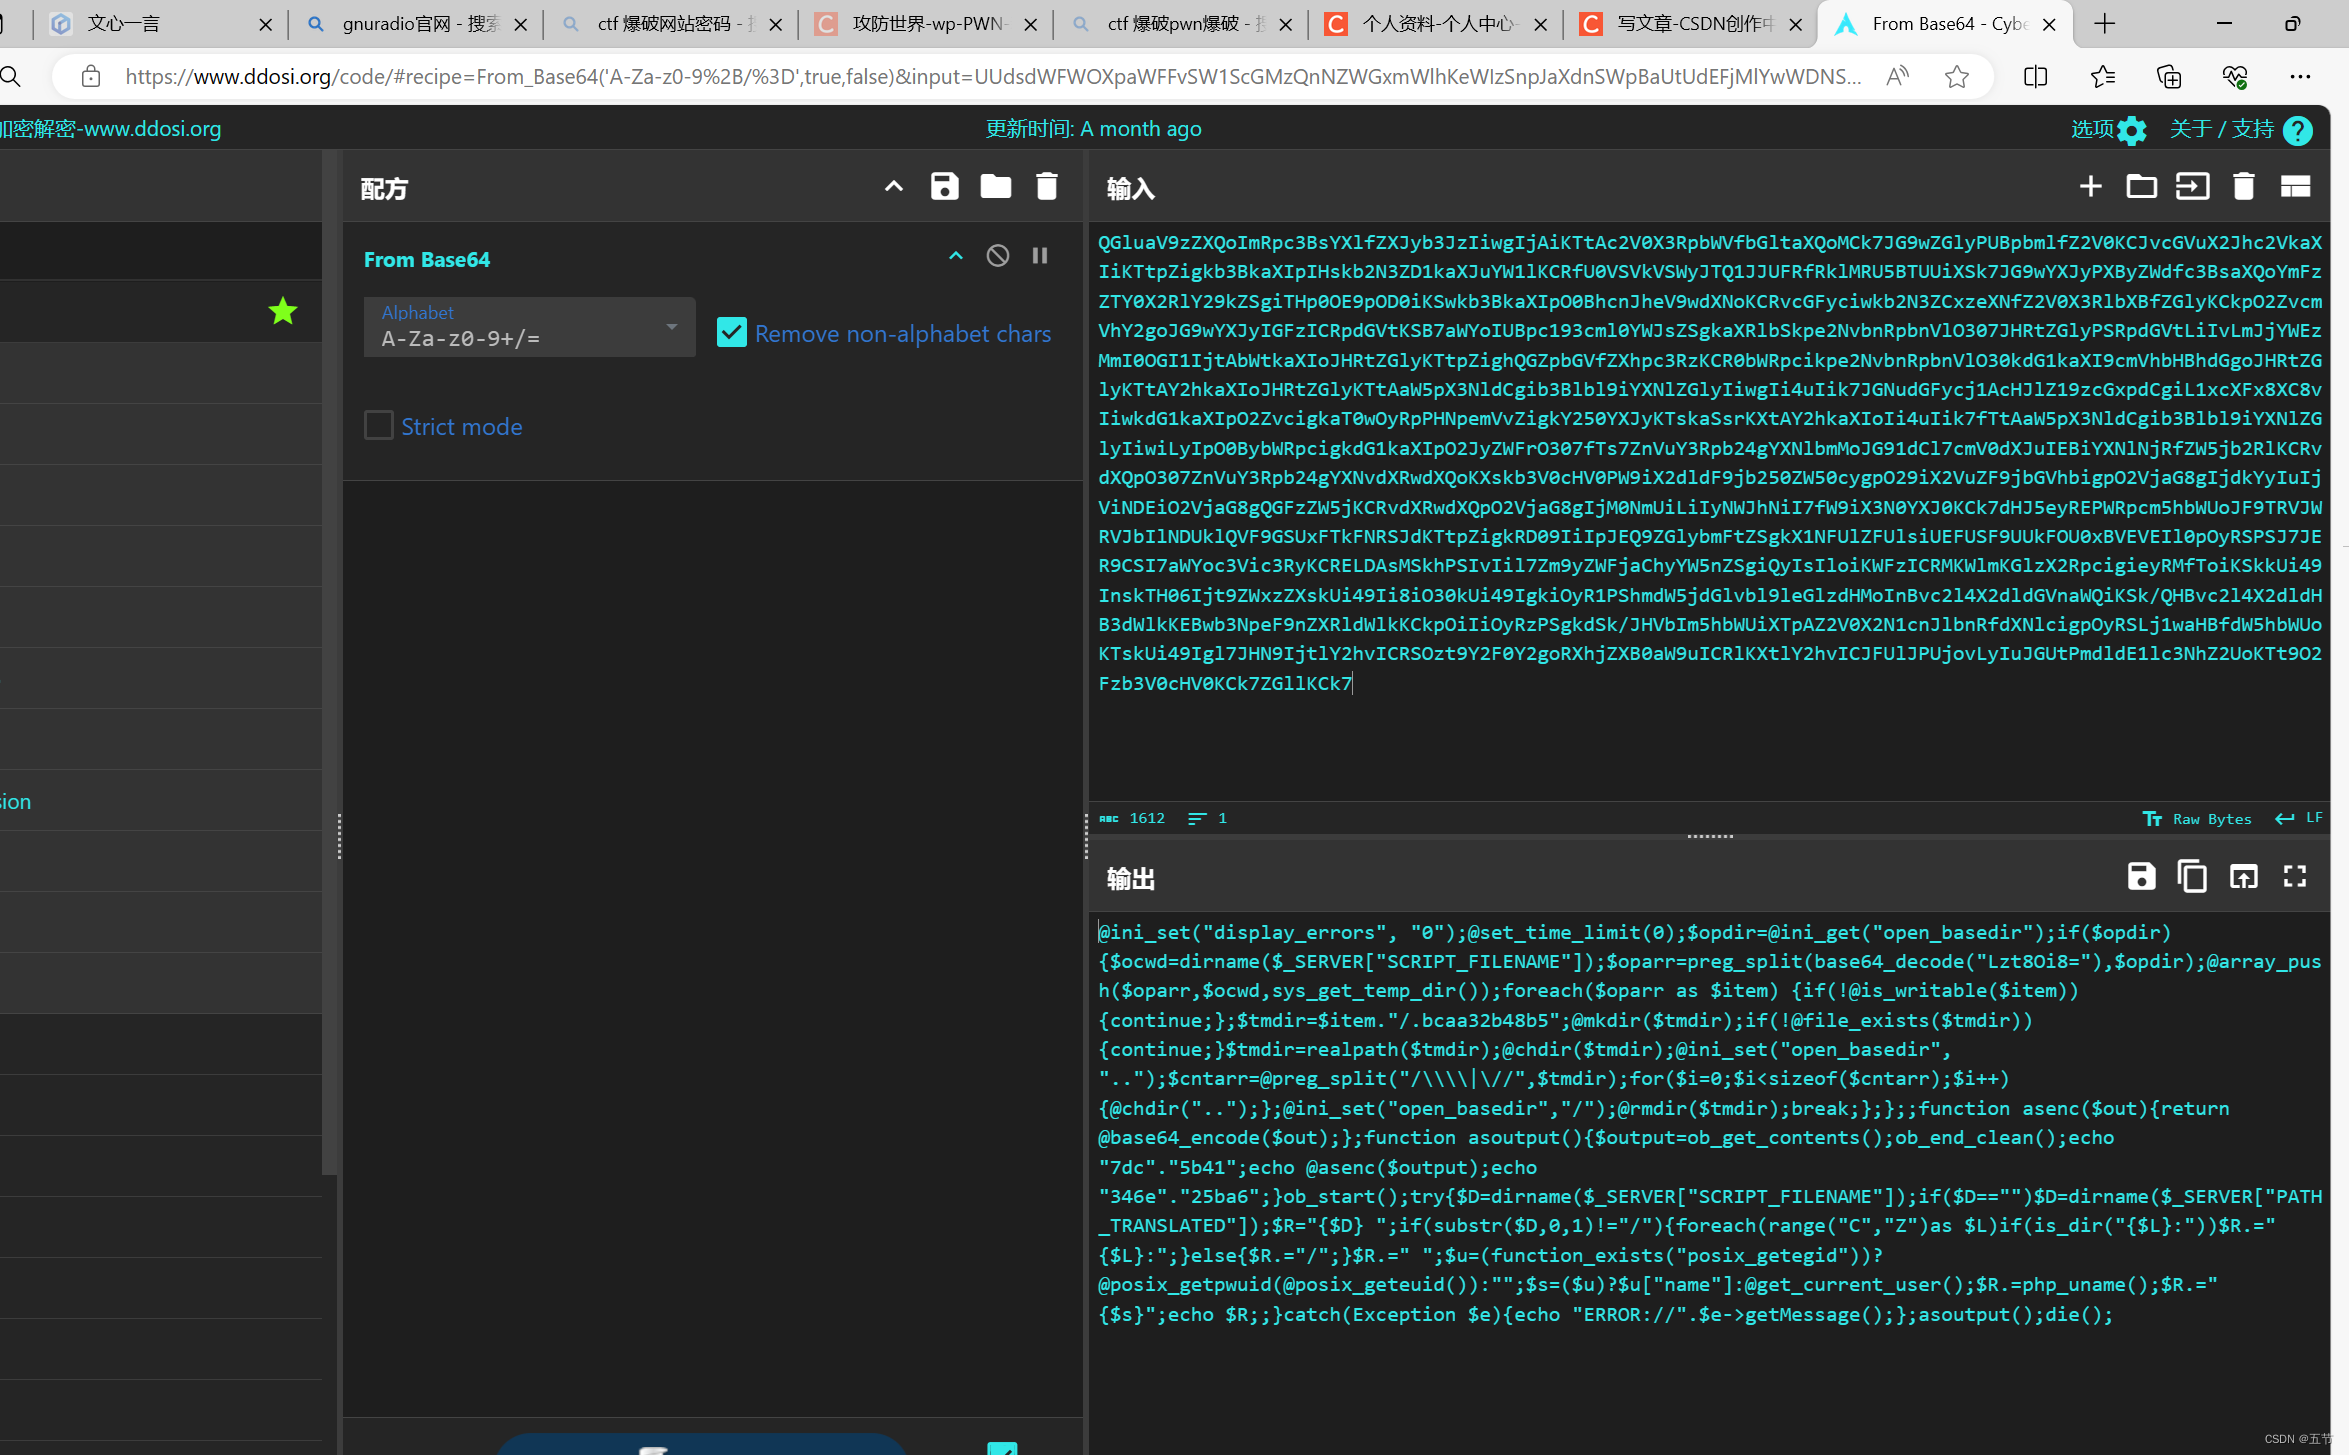
Task: Clear the entire recipe
Action: 1047,186
